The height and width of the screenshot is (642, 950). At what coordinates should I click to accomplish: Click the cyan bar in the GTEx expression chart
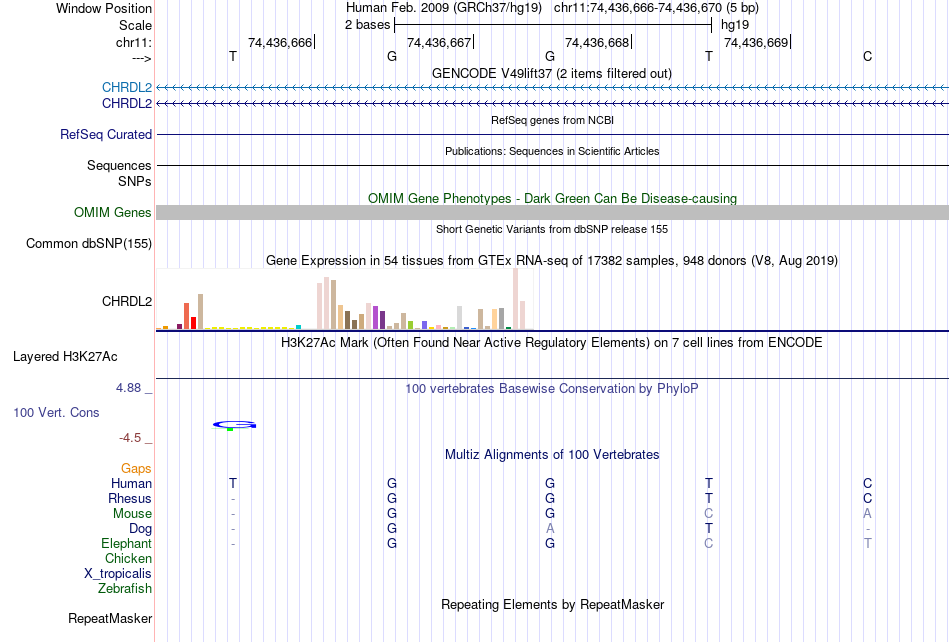tap(298, 327)
